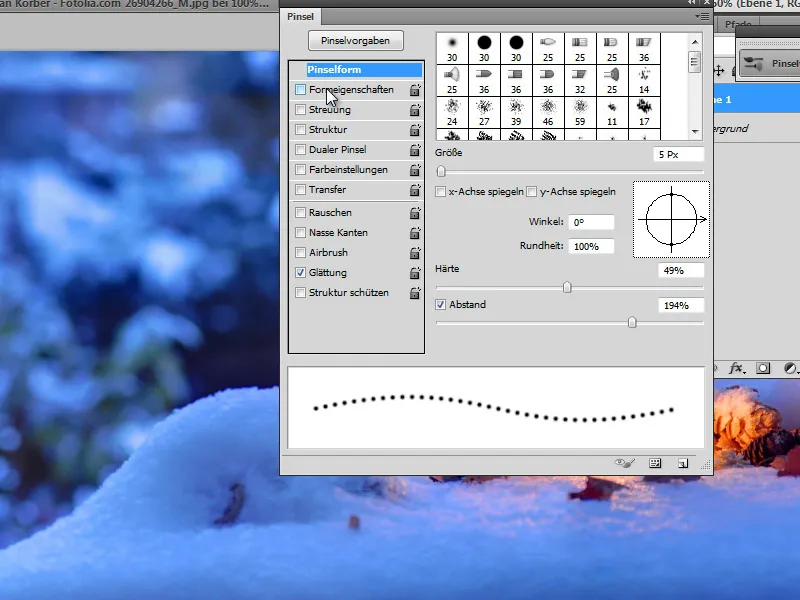Click the Härte slider handle
The image size is (800, 600).
coord(567,287)
